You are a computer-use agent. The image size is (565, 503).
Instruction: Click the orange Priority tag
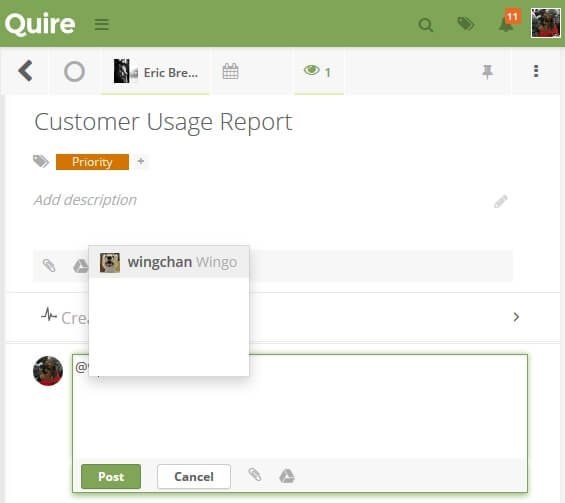[92, 162]
